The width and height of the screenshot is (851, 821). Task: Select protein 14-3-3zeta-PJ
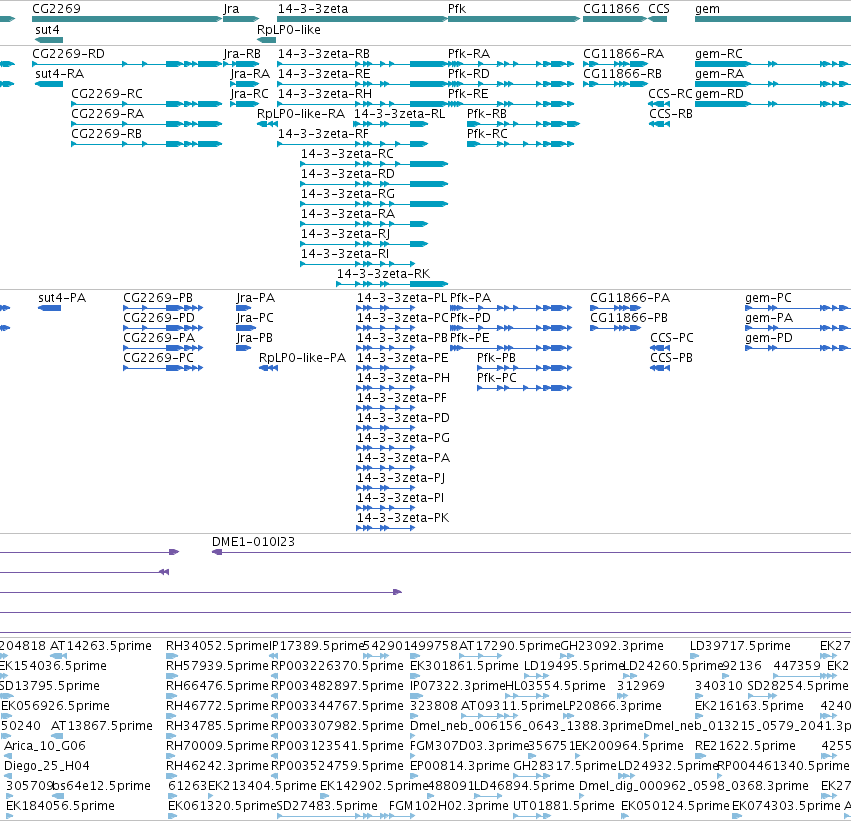pos(385,488)
